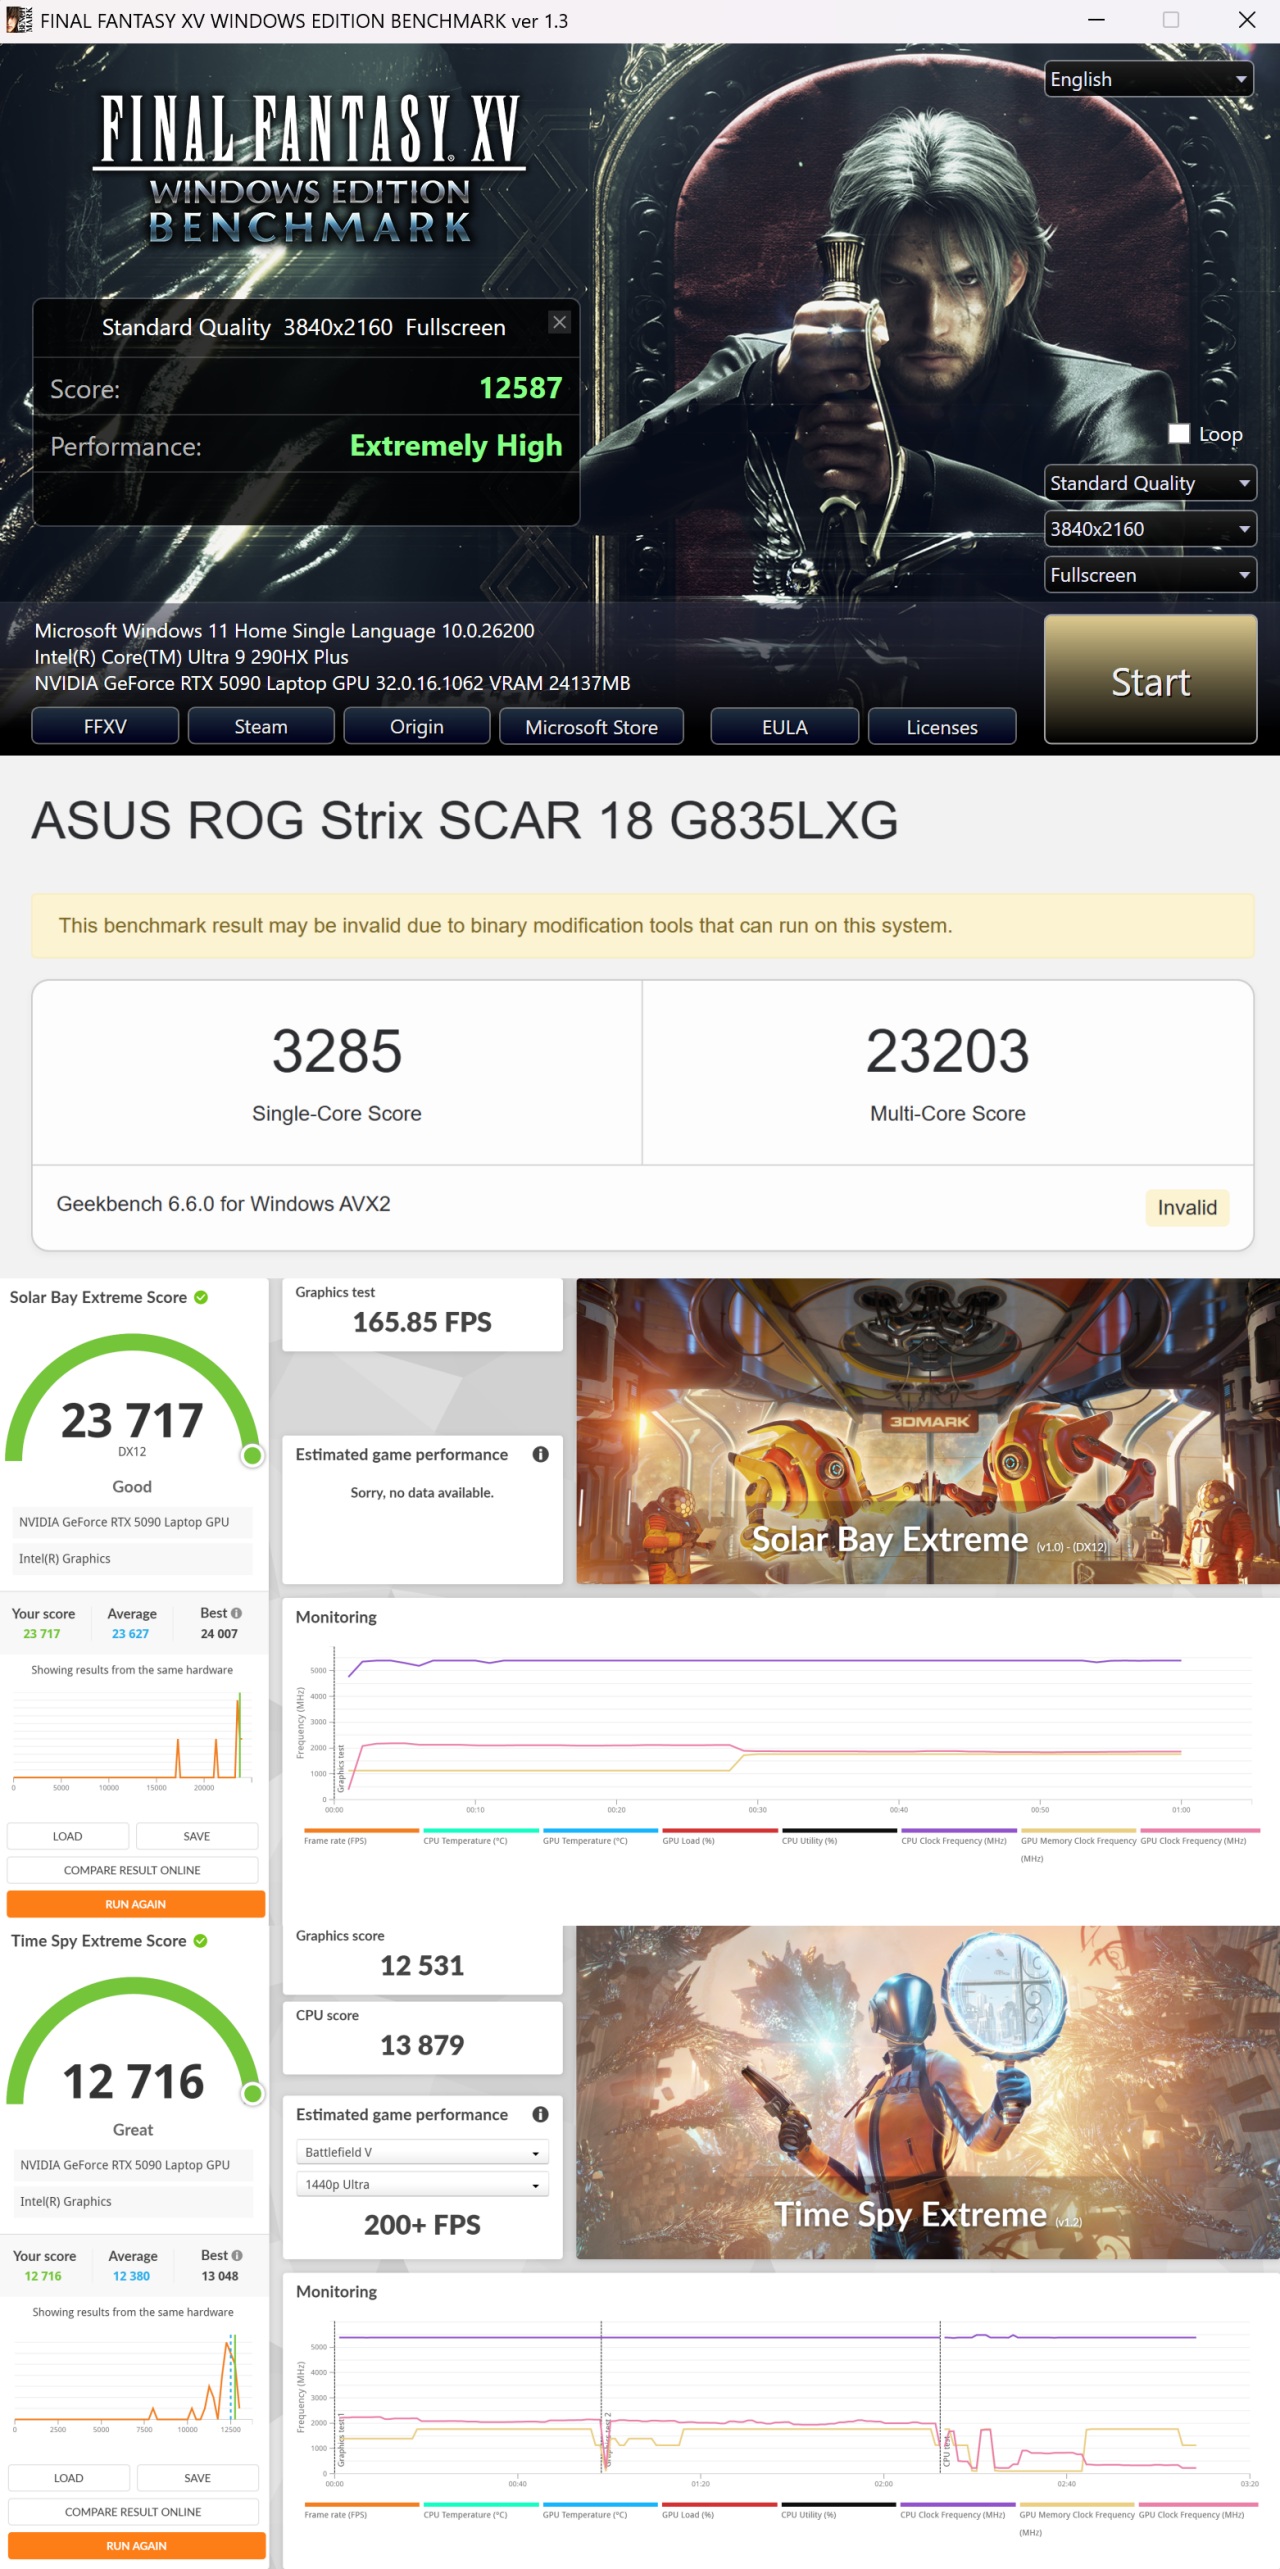
Task: Toggle GPU Temperature legend in Time Spy monitoring
Action: point(600,2510)
